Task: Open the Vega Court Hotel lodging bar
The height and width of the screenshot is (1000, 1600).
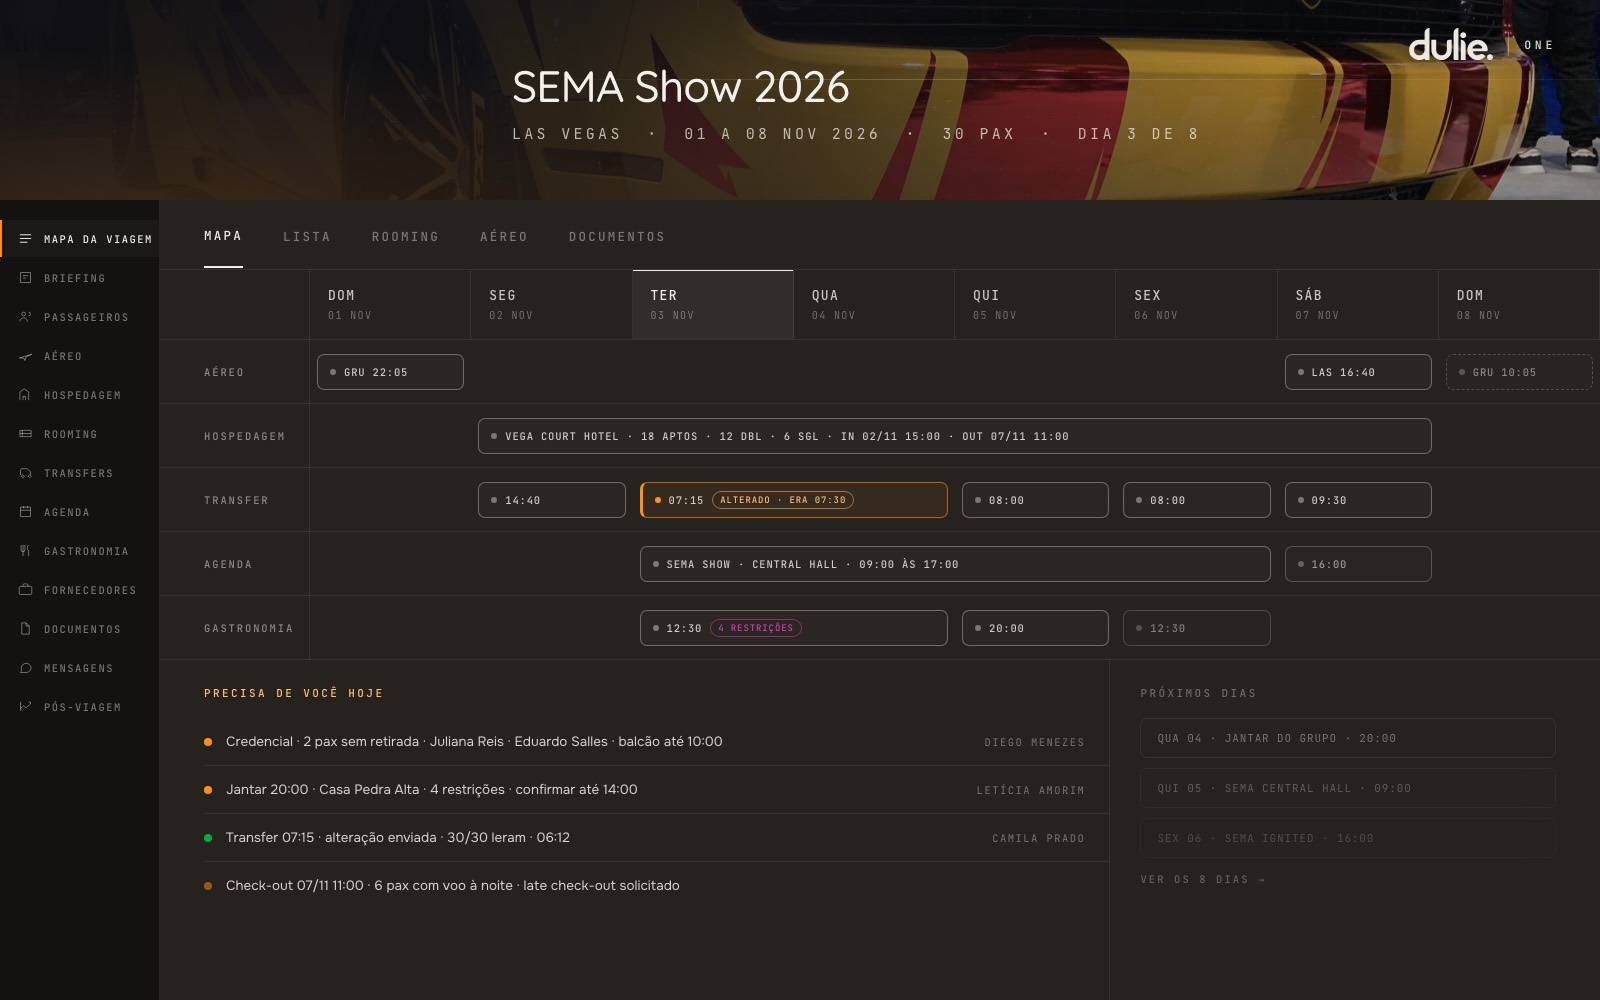Action: tap(955, 436)
